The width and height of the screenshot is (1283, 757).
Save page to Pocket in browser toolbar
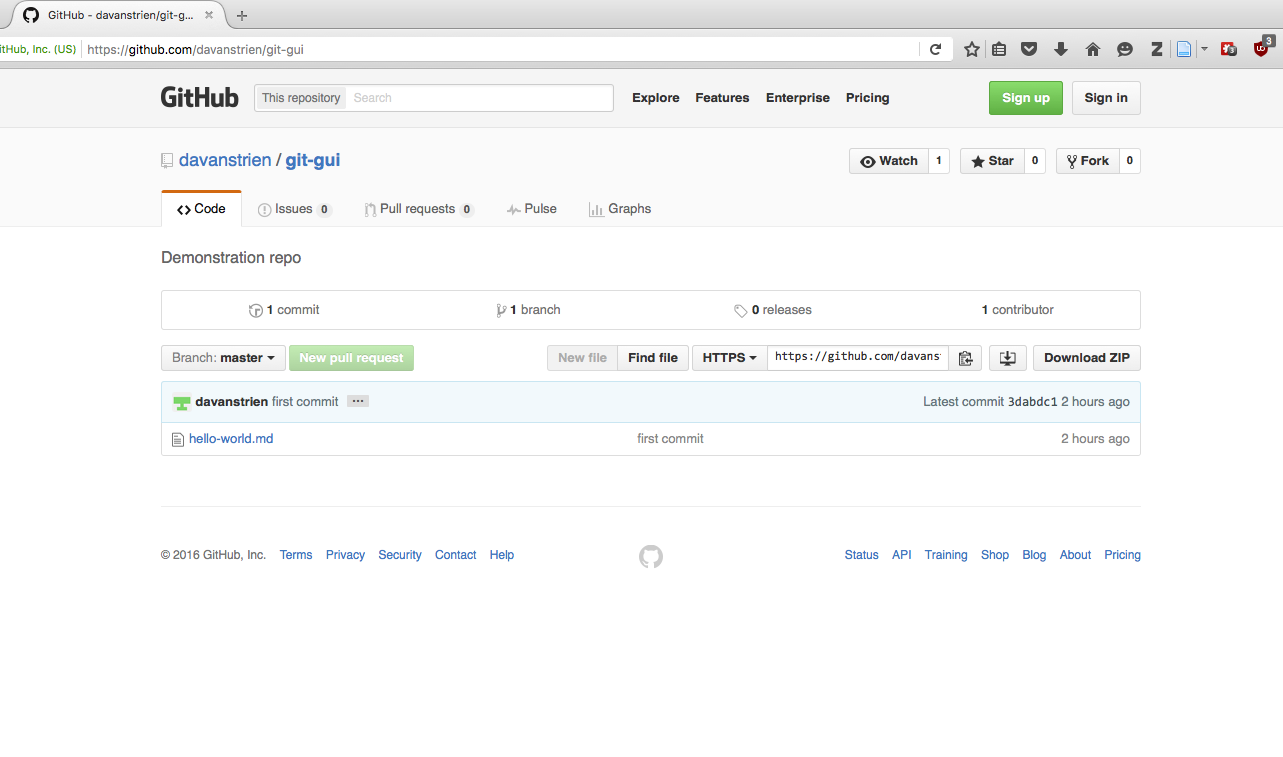1029,48
